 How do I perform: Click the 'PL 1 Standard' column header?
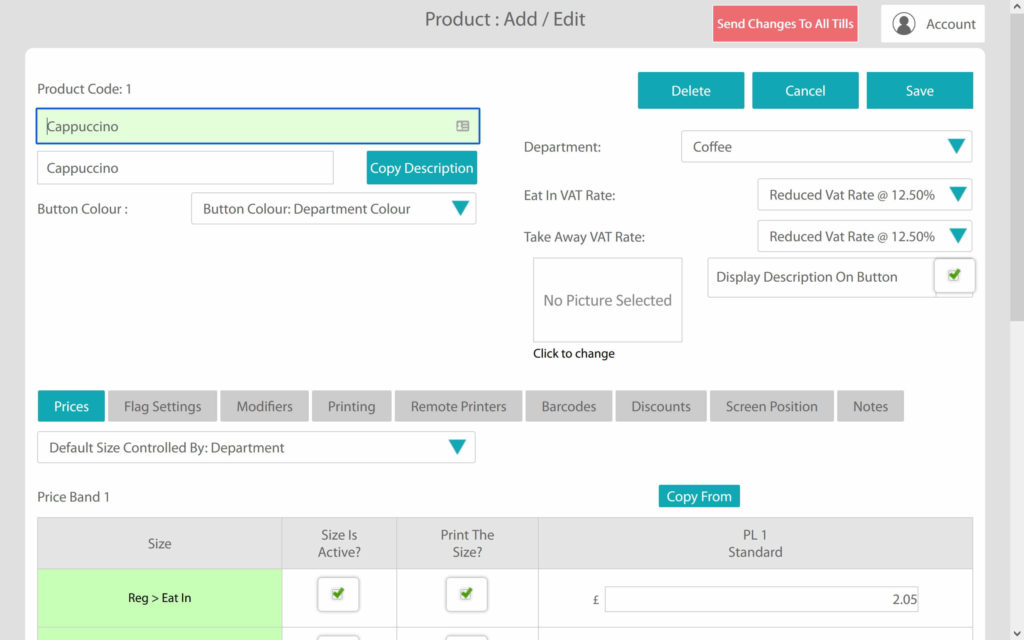click(x=755, y=543)
